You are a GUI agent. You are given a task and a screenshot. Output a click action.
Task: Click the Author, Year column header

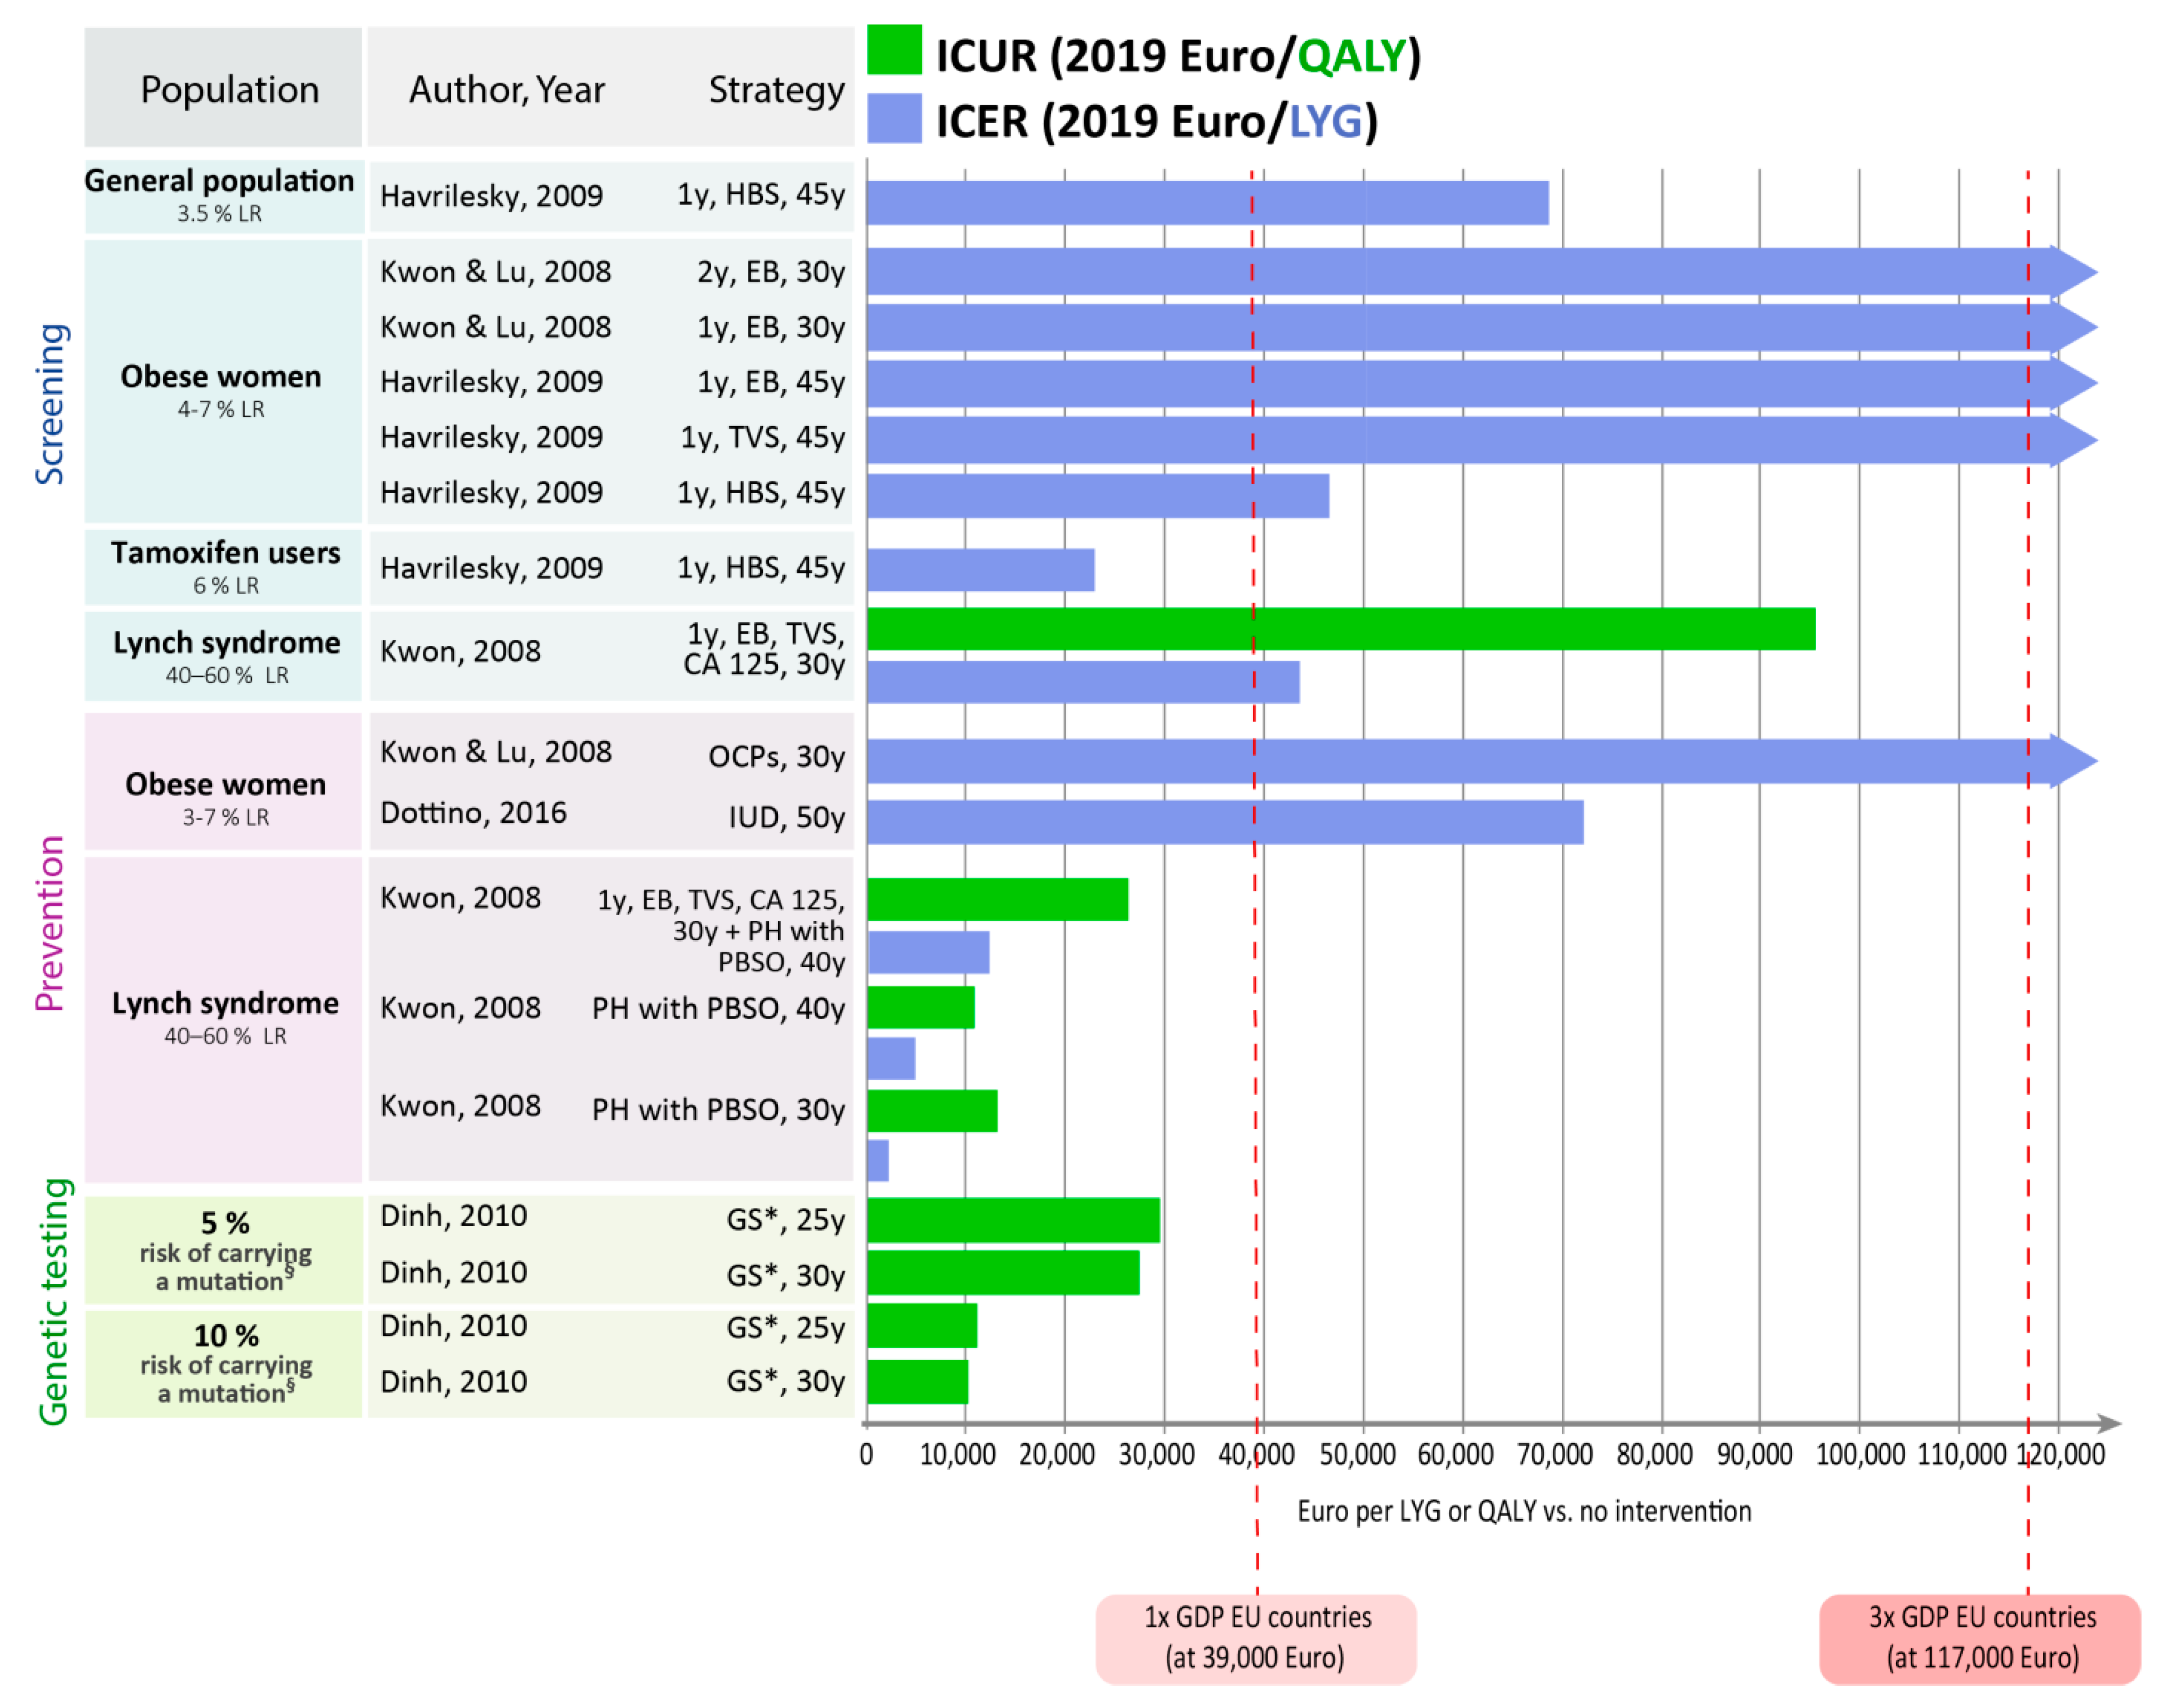click(x=506, y=89)
